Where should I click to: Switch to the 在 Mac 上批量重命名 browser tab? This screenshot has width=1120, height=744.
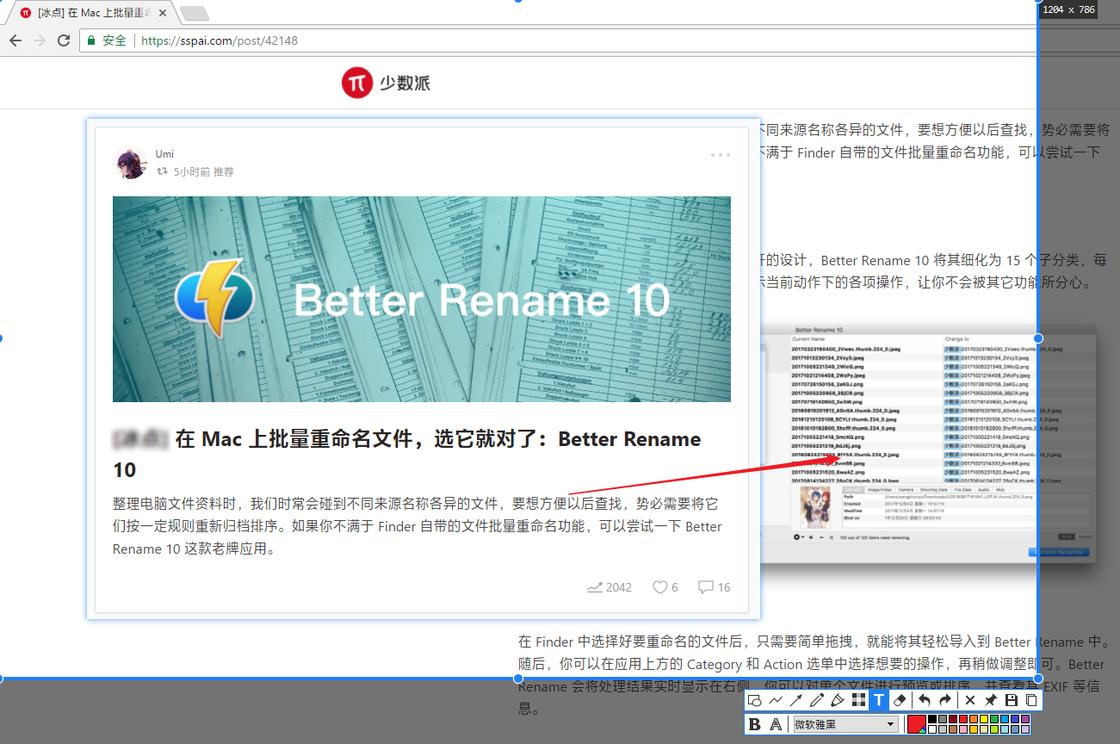[93, 13]
